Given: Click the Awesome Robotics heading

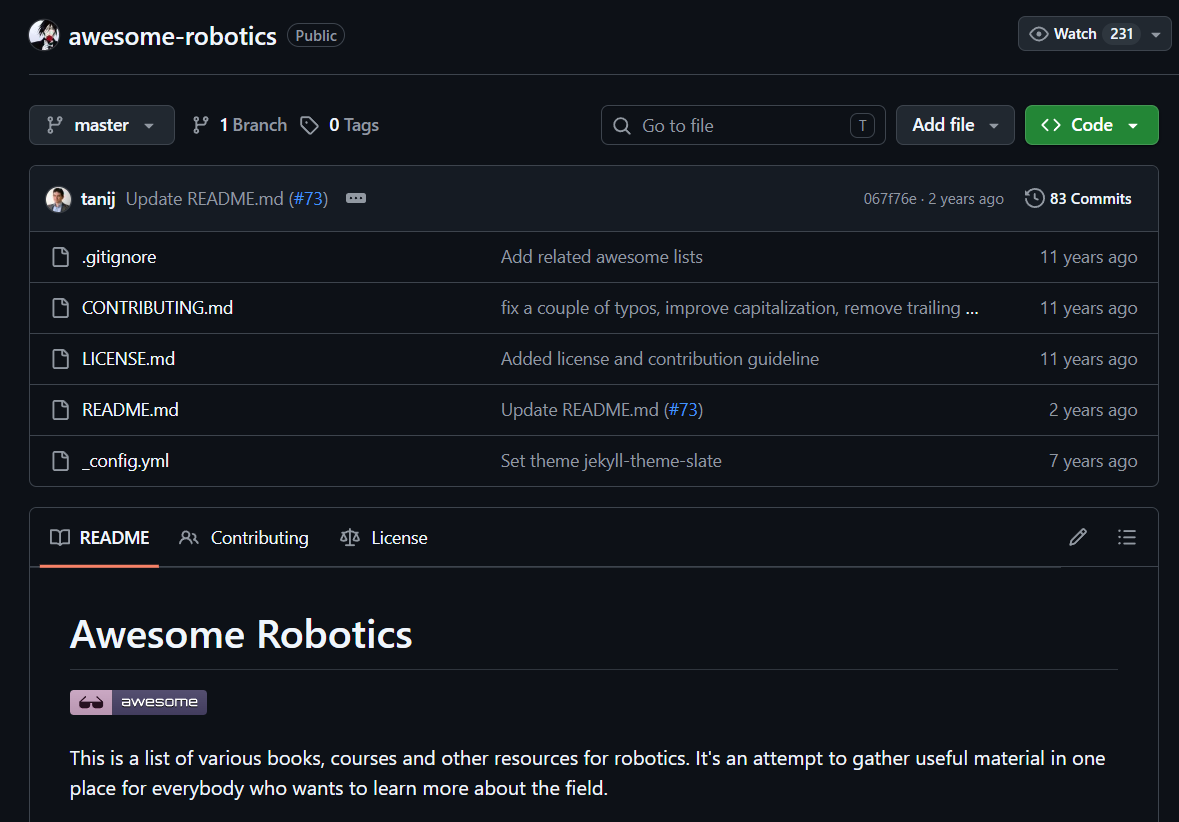Looking at the screenshot, I should point(241,634).
